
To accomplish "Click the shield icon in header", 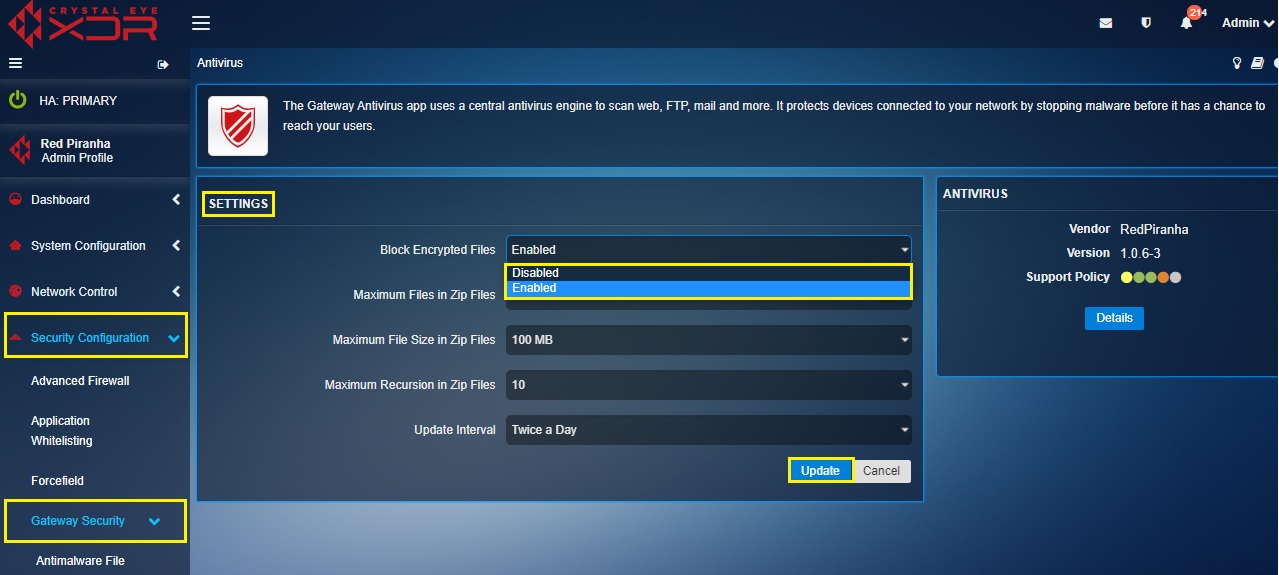I will (1146, 23).
